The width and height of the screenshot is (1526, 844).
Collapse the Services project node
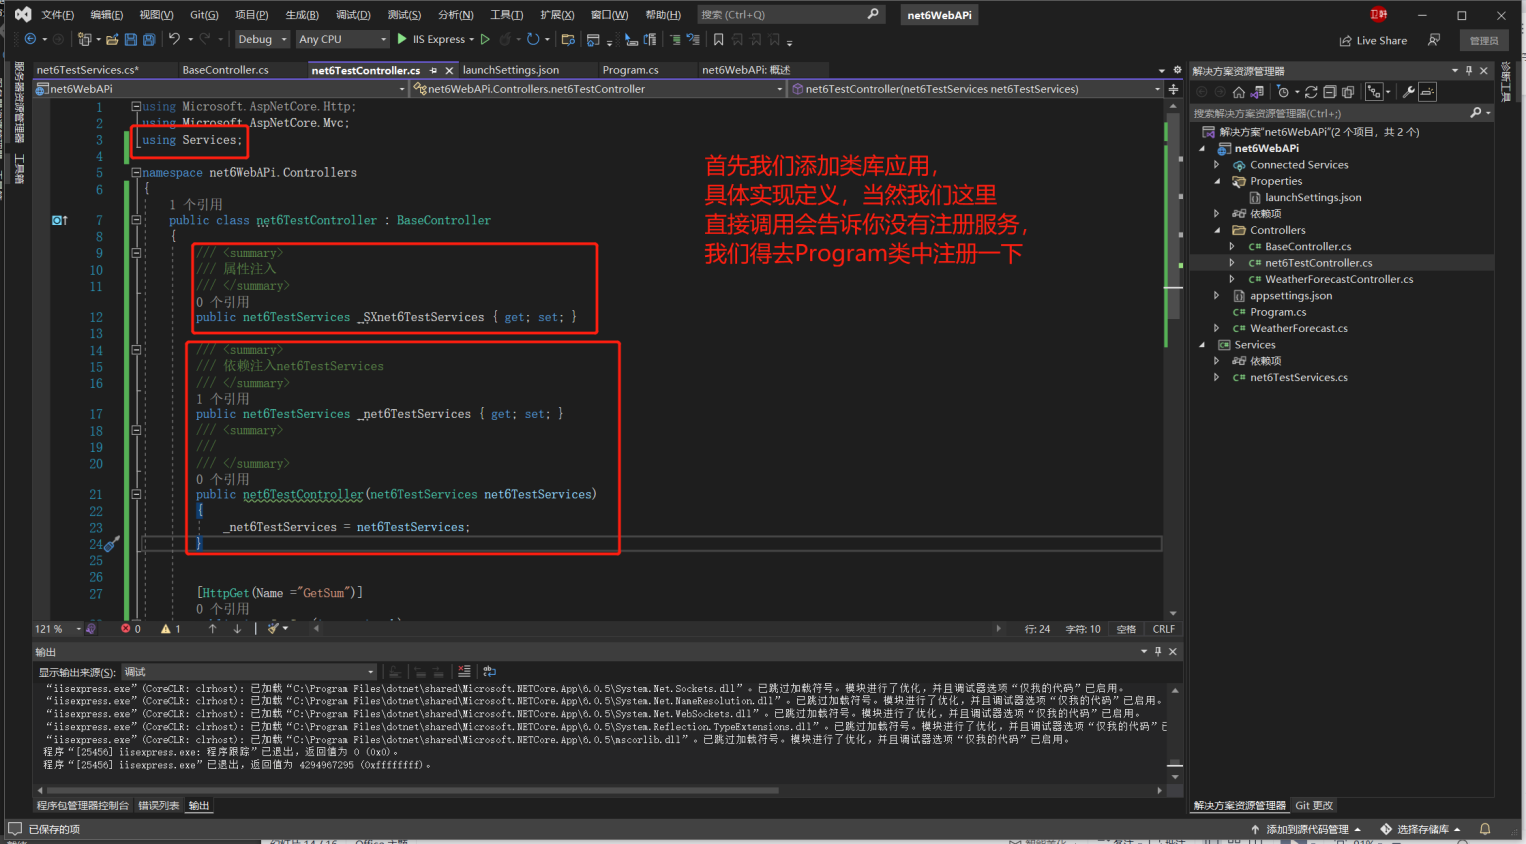(x=1202, y=345)
